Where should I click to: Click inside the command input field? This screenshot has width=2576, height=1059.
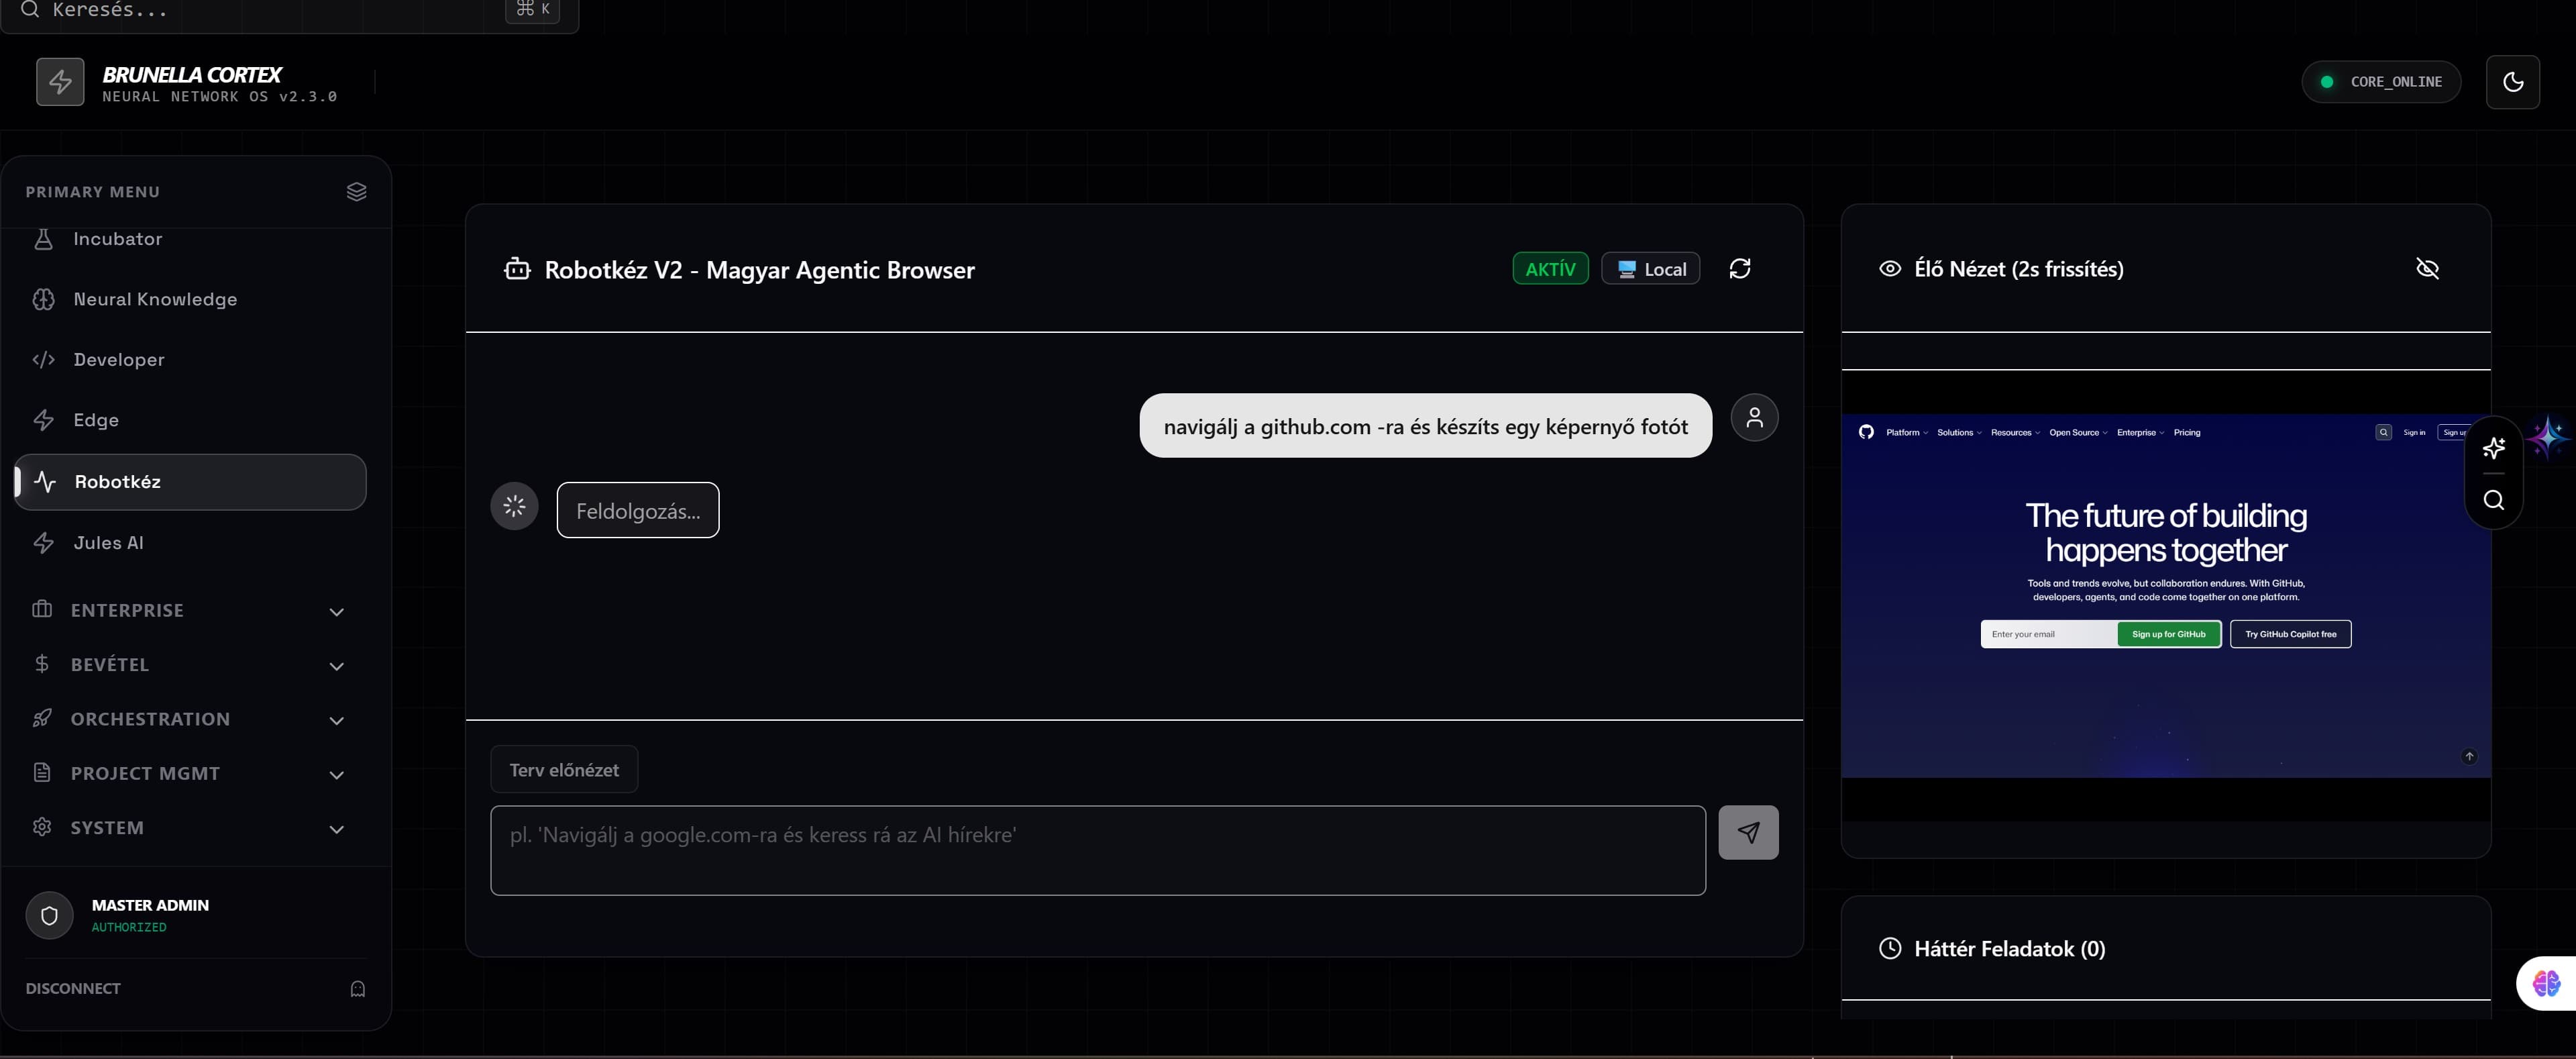pyautogui.click(x=1097, y=850)
